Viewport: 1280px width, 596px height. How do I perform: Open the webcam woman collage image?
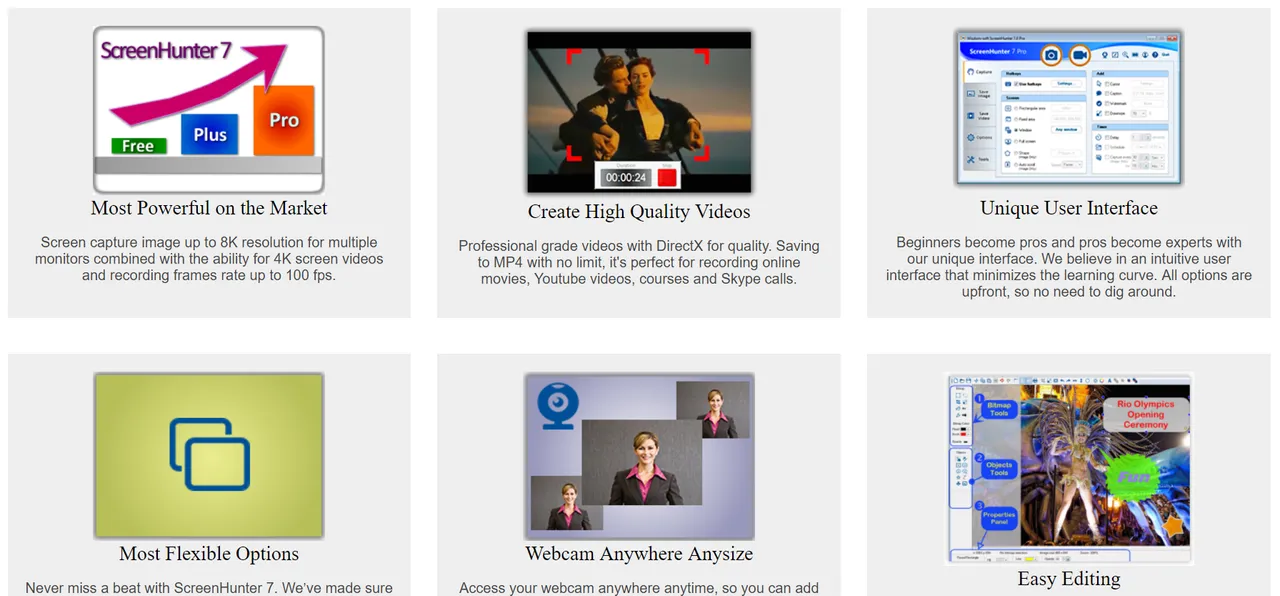tap(639, 456)
